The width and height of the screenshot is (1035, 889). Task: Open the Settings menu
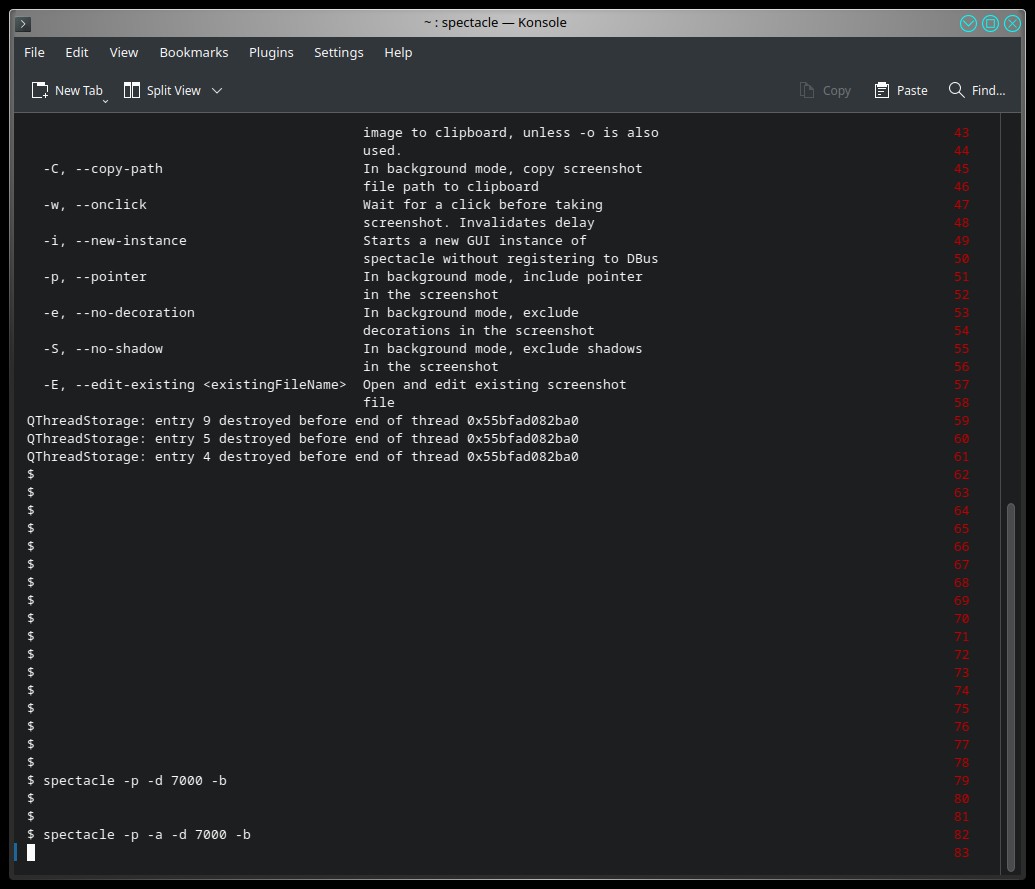(x=339, y=53)
